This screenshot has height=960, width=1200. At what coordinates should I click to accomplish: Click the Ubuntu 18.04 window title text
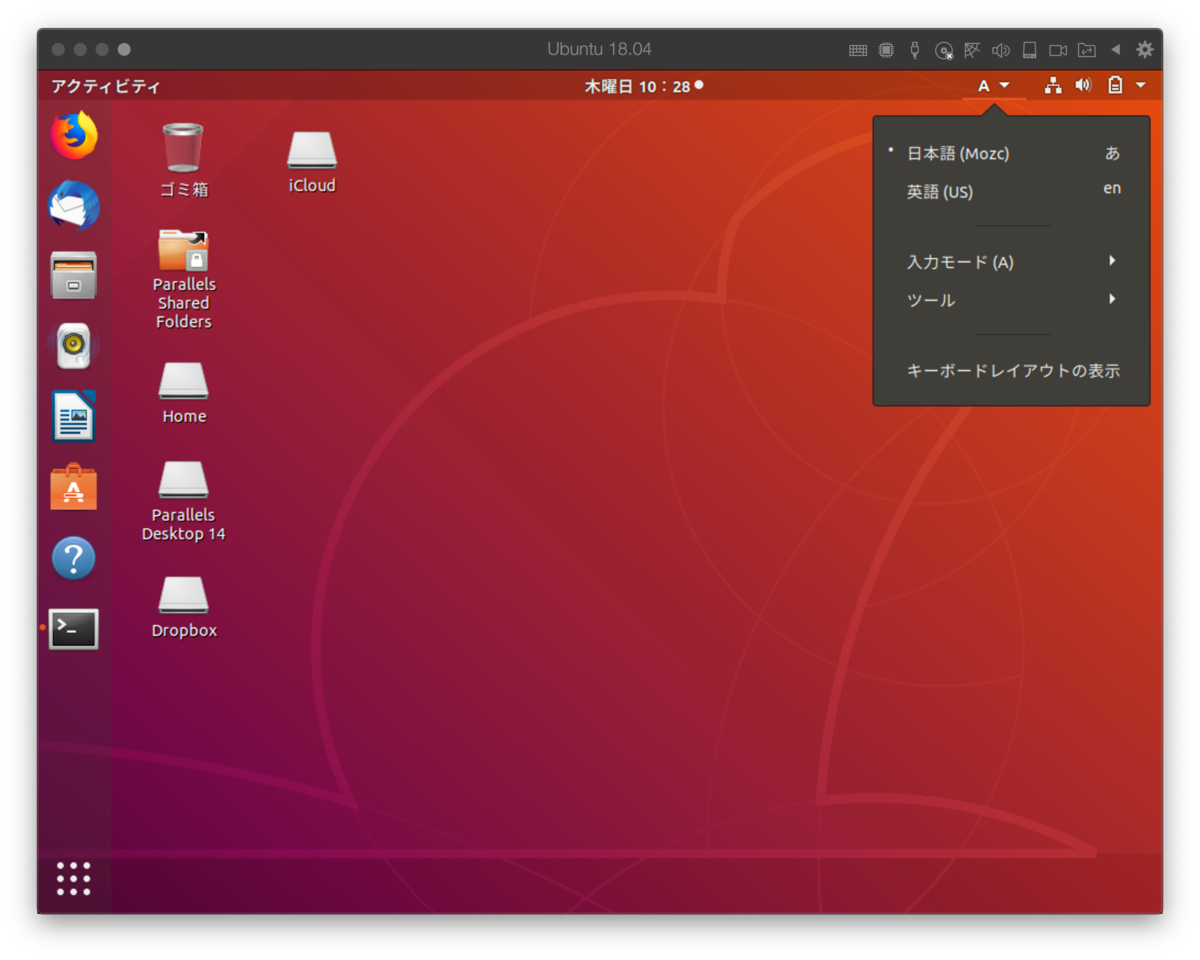(x=599, y=49)
